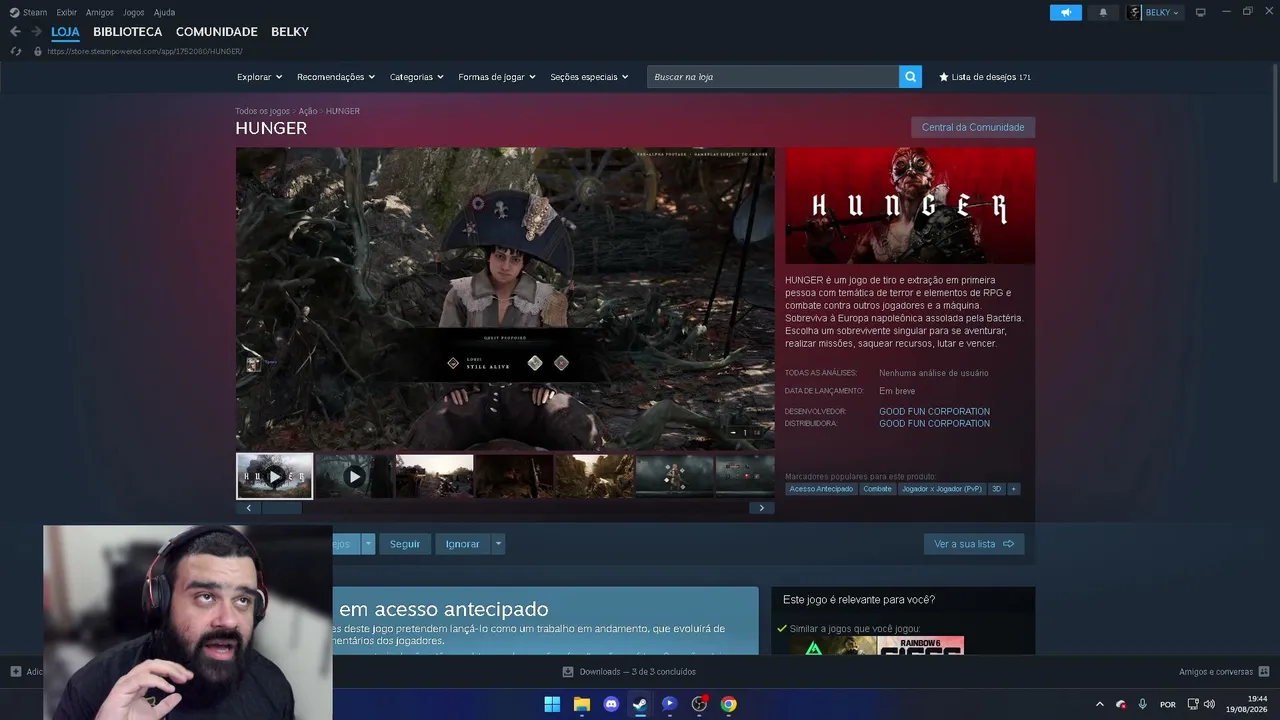The width and height of the screenshot is (1280, 720).
Task: Click the microphone icon in the system tray
Action: (1142, 704)
